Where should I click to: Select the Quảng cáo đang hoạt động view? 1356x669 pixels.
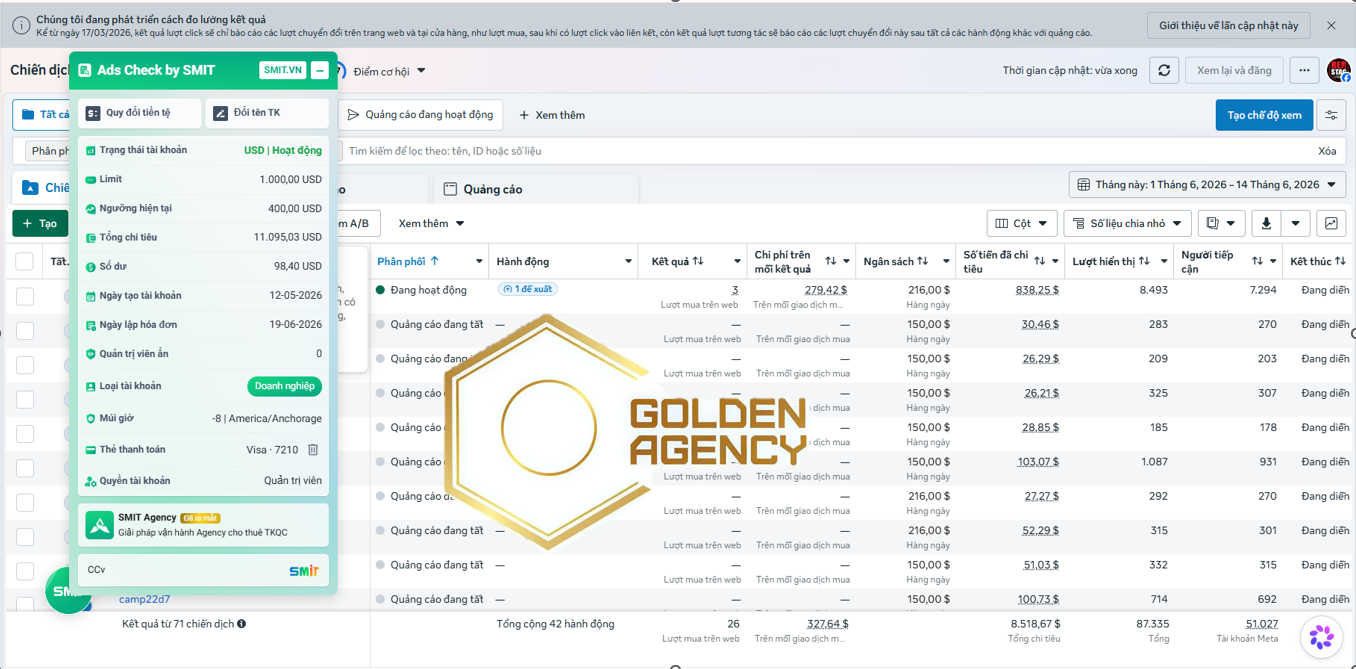coord(420,115)
